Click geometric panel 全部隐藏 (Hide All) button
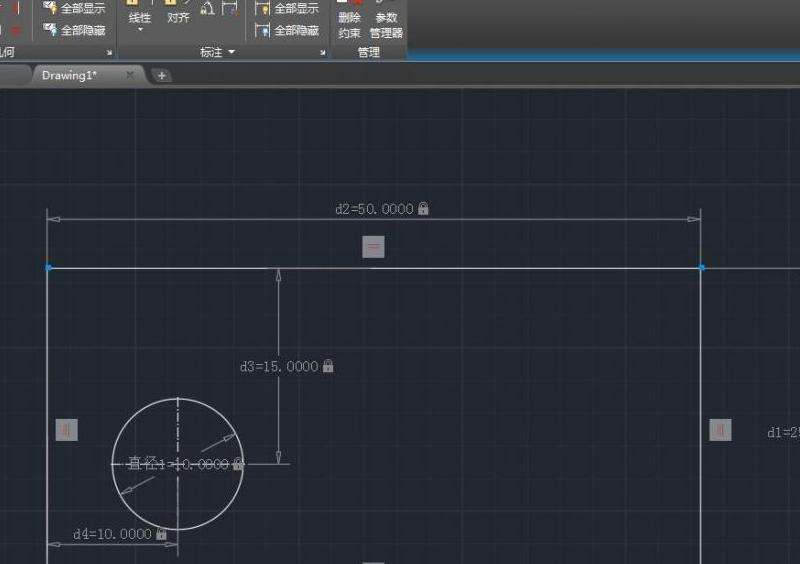The width and height of the screenshot is (800, 564). (x=74, y=31)
